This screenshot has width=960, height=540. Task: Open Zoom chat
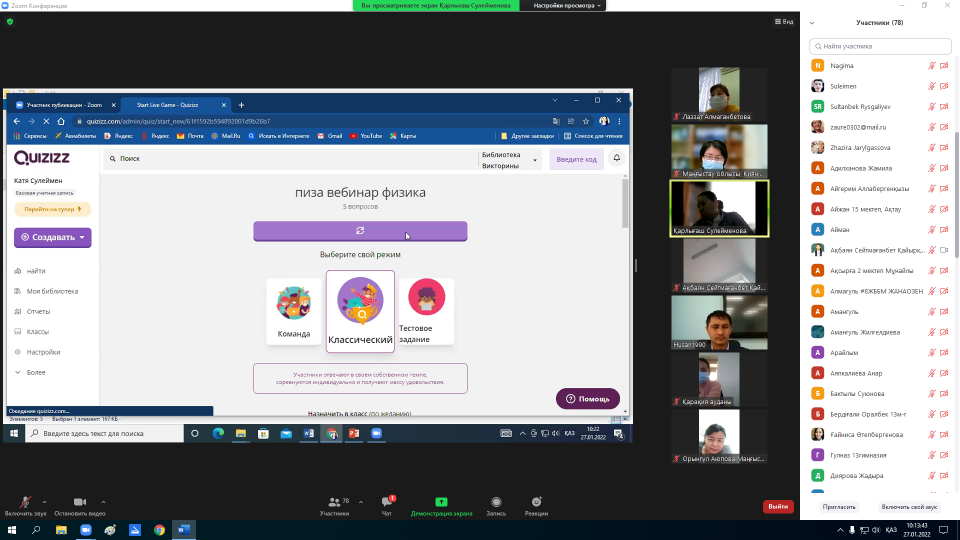[387, 506]
